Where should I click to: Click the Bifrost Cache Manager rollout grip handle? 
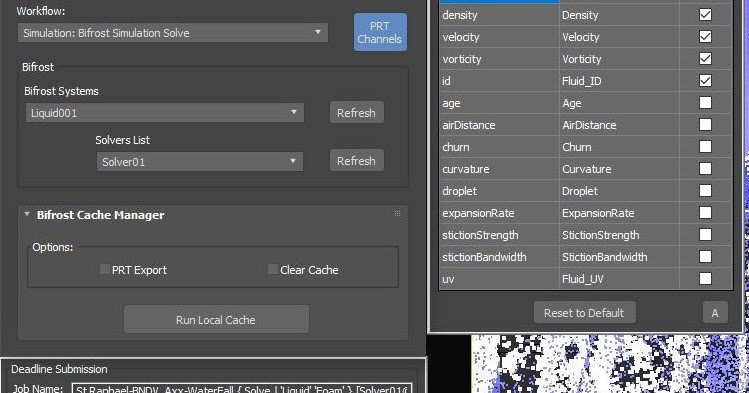click(397, 214)
